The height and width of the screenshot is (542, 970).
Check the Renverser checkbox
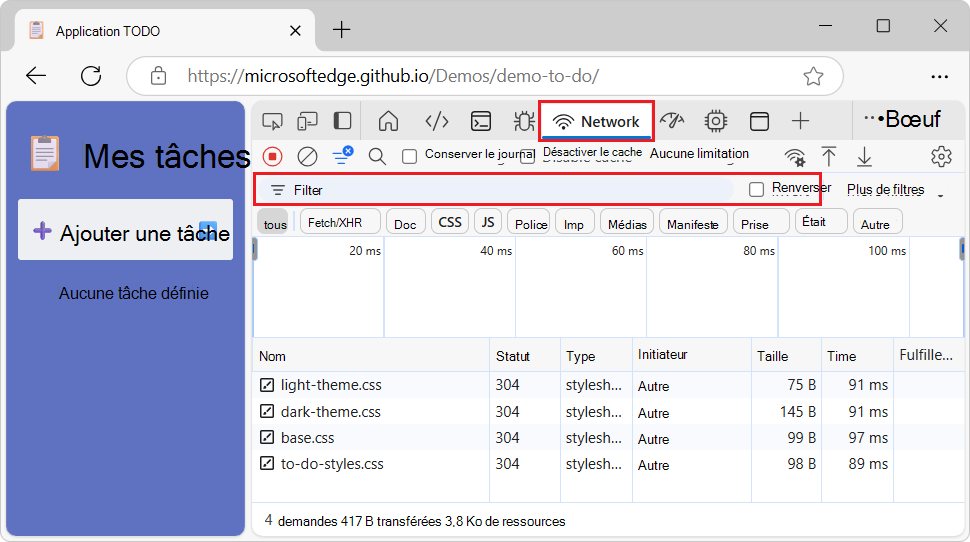click(x=757, y=189)
